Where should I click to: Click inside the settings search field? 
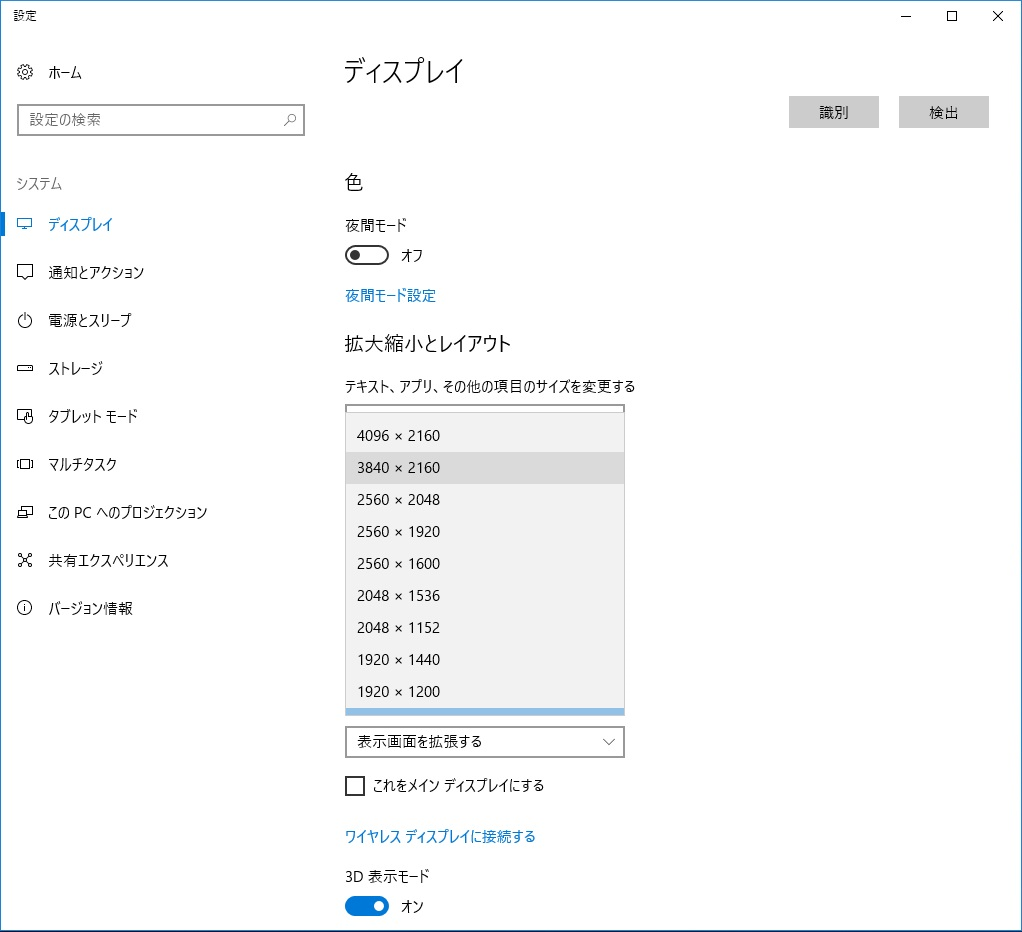click(x=150, y=120)
